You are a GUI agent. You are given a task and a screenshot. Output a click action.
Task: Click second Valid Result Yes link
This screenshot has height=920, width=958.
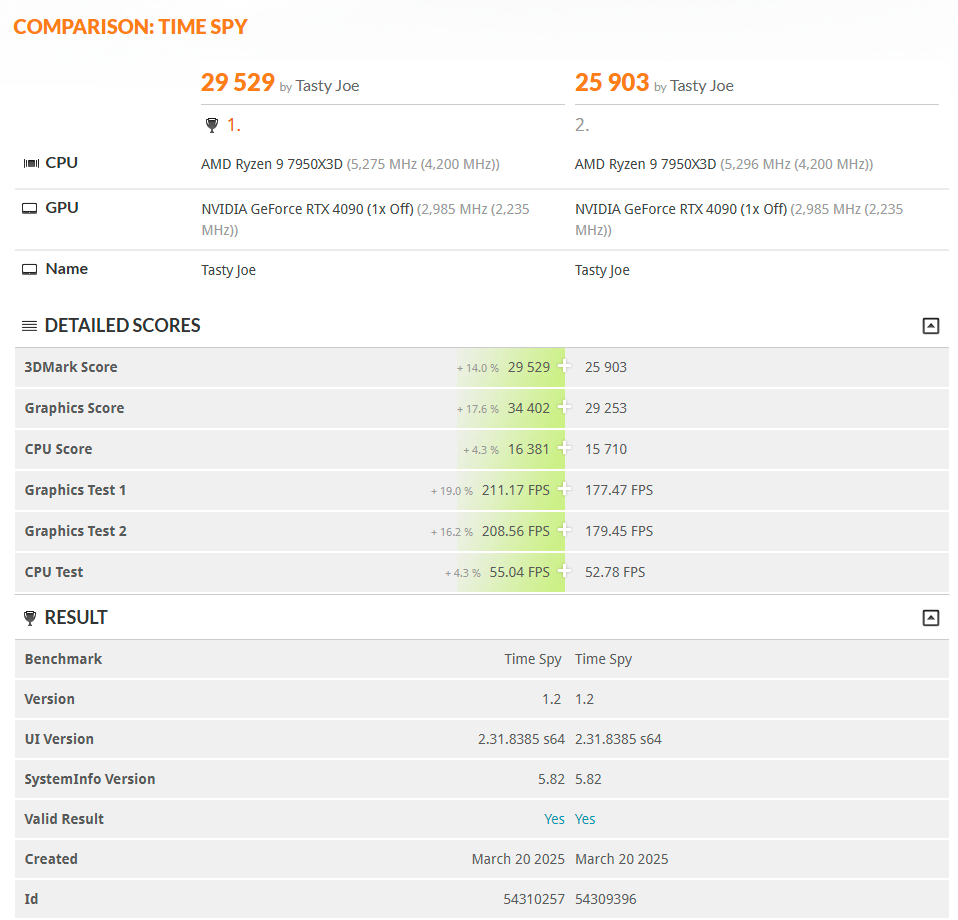pos(585,819)
